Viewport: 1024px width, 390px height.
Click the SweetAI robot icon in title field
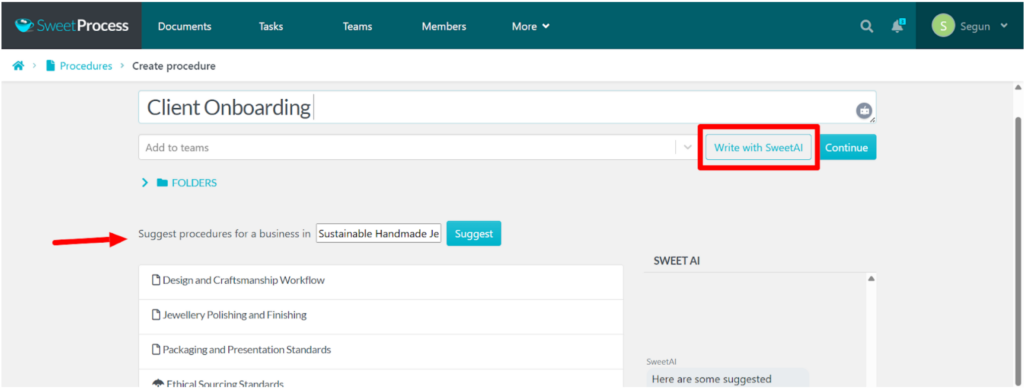pos(864,110)
